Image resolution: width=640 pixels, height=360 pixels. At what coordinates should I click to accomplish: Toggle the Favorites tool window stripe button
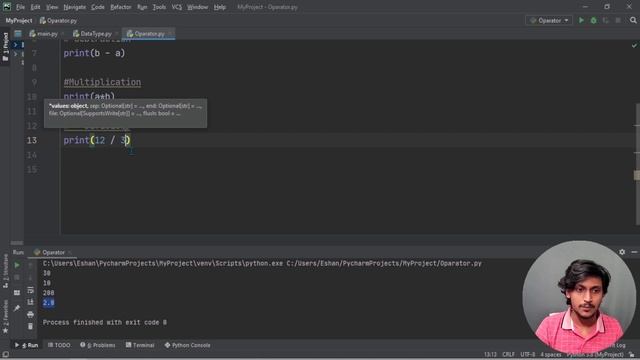click(x=5, y=316)
